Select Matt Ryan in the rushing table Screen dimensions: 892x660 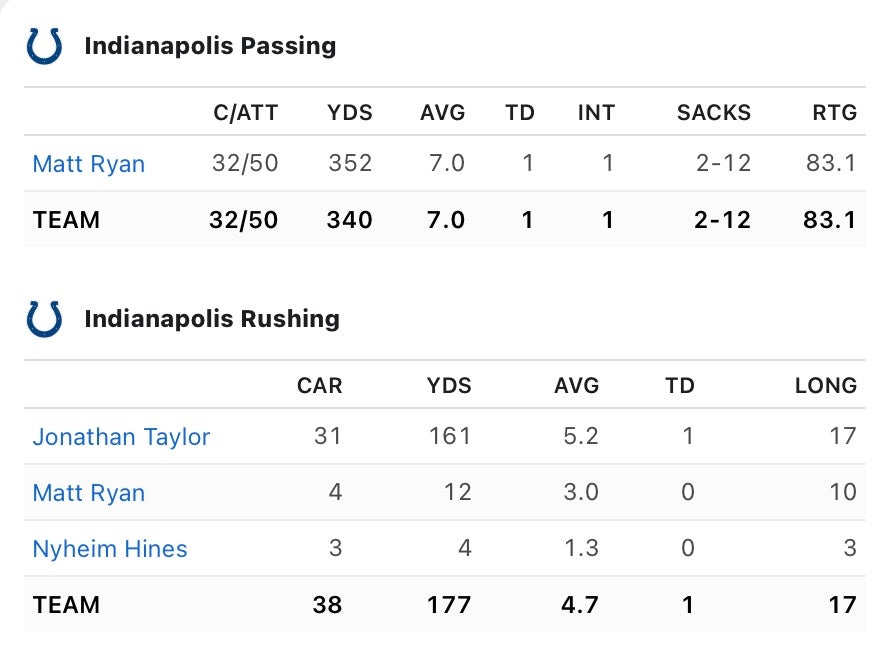coord(89,493)
